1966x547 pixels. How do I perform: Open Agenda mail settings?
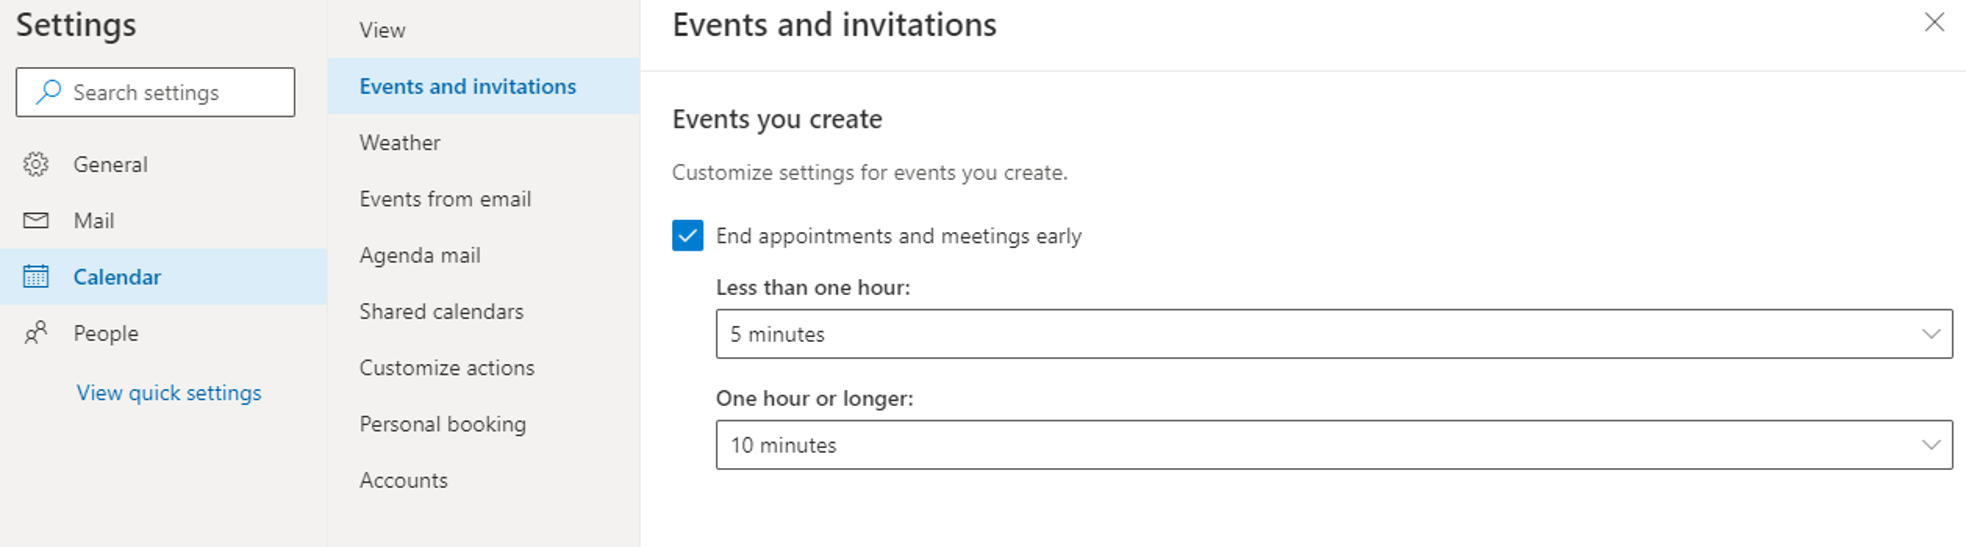[x=420, y=255]
